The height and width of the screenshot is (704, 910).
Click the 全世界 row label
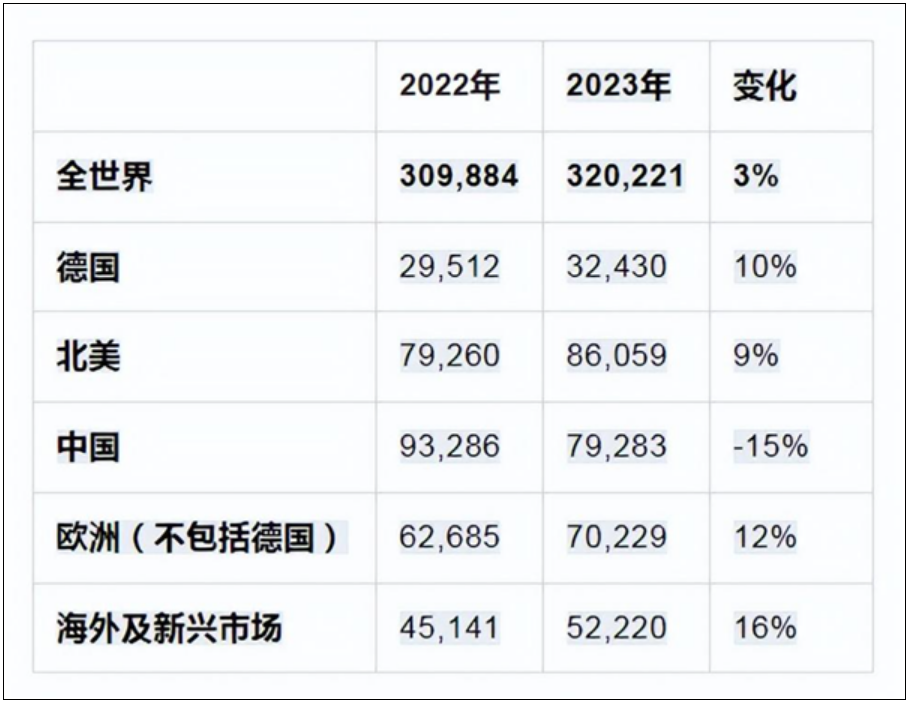click(x=104, y=176)
